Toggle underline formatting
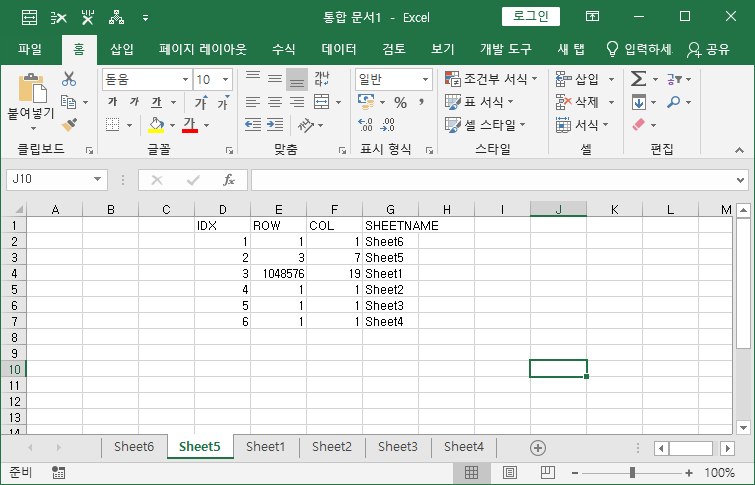This screenshot has width=755, height=485. point(156,102)
